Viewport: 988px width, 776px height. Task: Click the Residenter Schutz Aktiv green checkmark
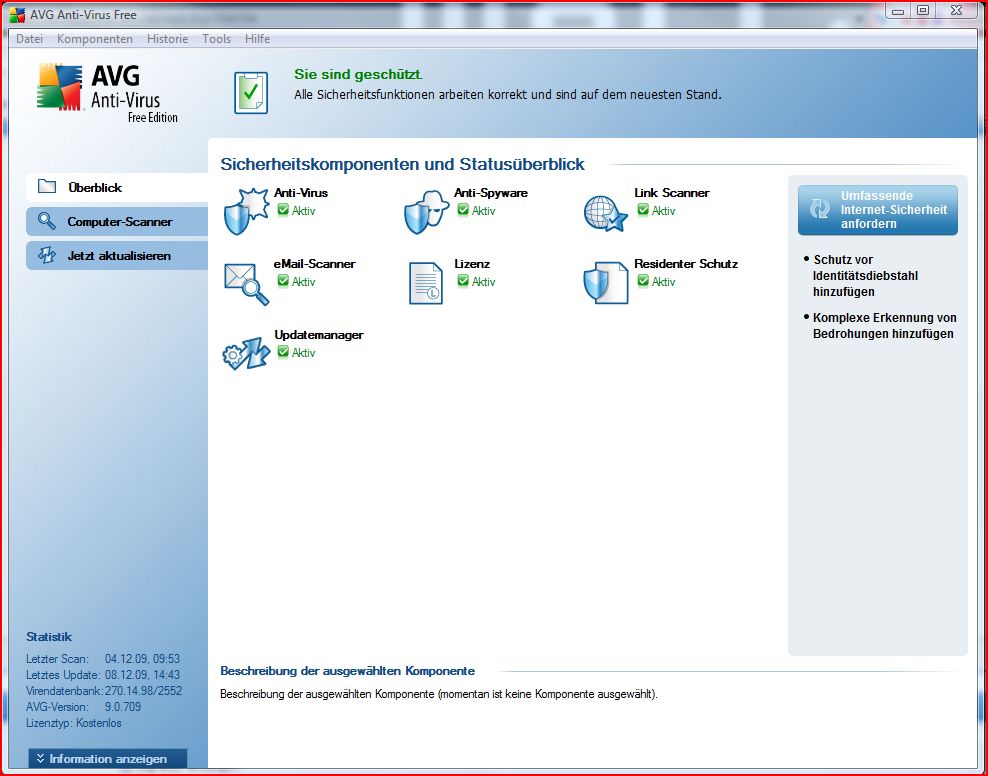pyautogui.click(x=643, y=281)
